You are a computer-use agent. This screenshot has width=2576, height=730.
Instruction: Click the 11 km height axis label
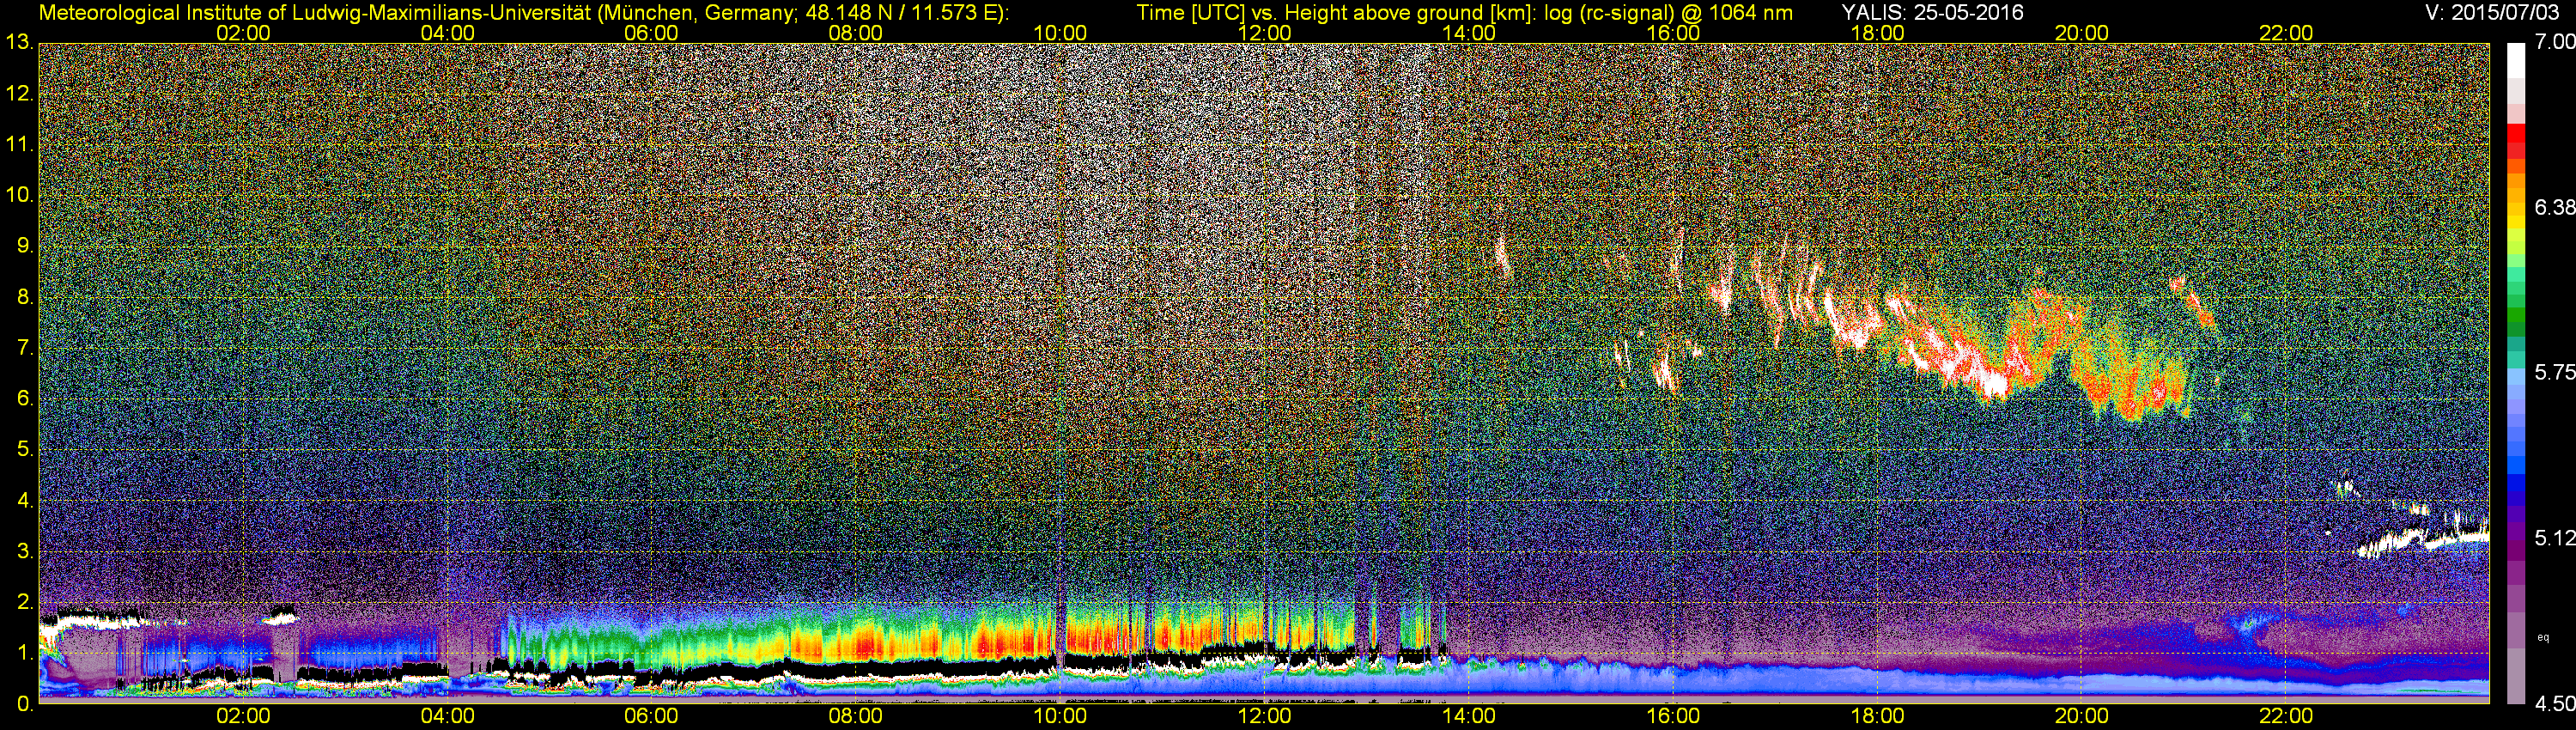point(20,144)
